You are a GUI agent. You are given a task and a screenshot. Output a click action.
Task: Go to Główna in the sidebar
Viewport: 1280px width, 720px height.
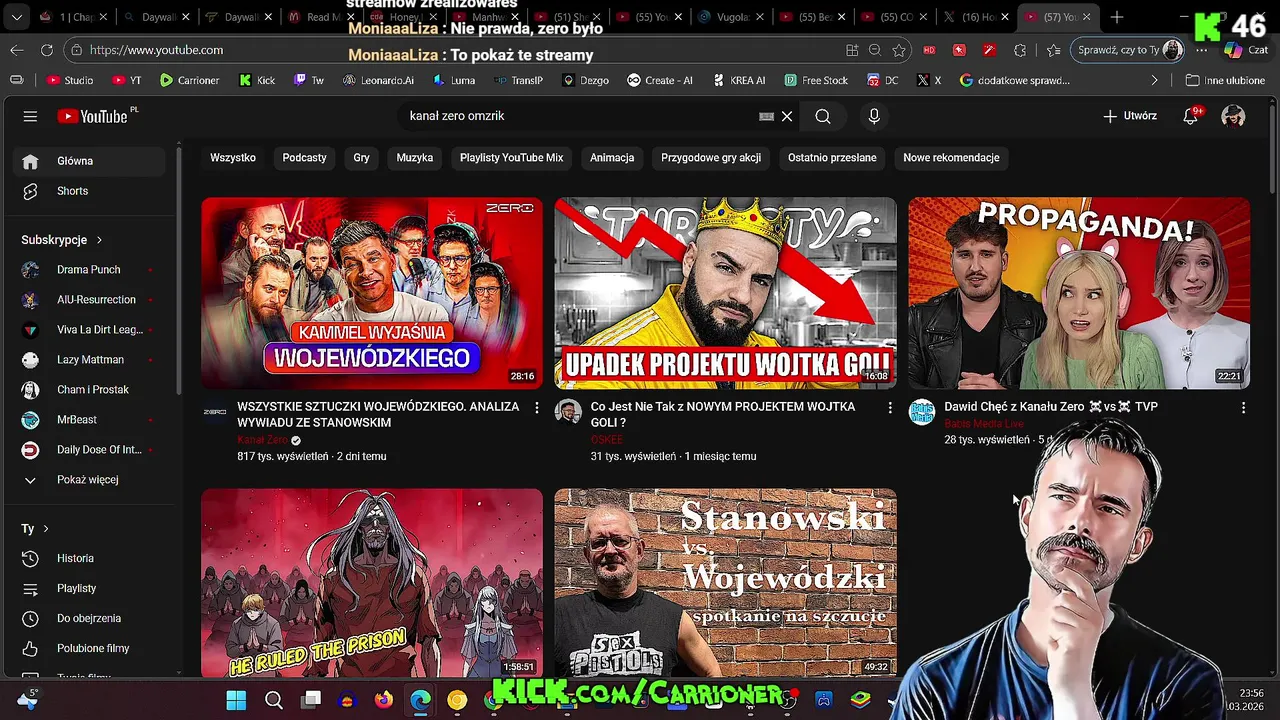tap(90, 161)
